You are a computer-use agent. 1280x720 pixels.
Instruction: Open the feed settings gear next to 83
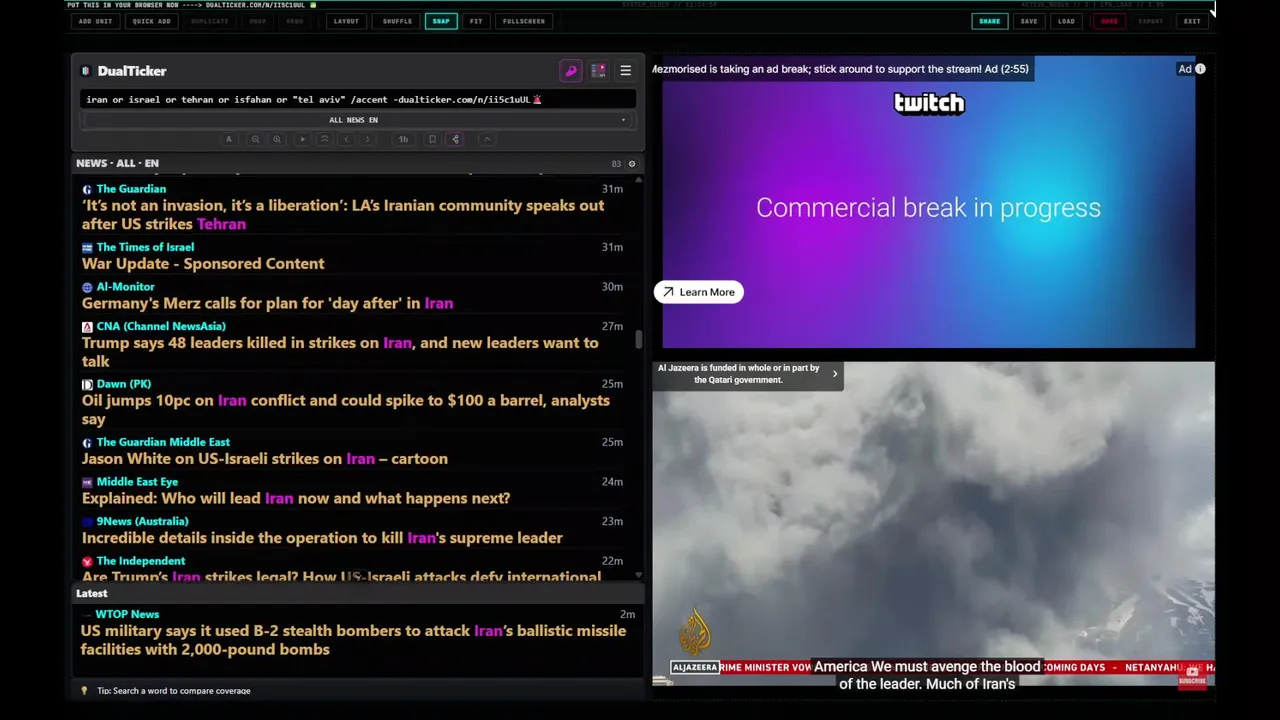[631, 163]
